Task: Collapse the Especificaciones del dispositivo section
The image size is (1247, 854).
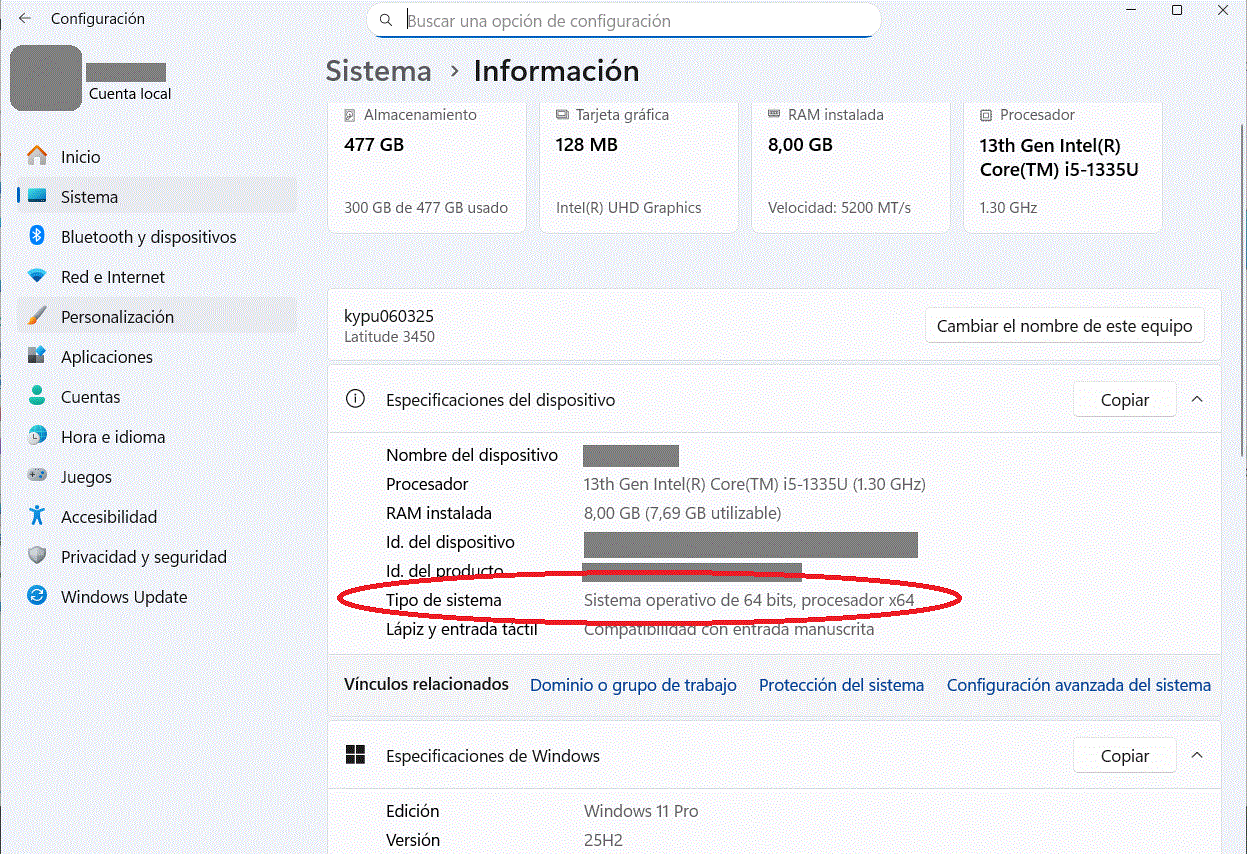Action: pos(1197,398)
